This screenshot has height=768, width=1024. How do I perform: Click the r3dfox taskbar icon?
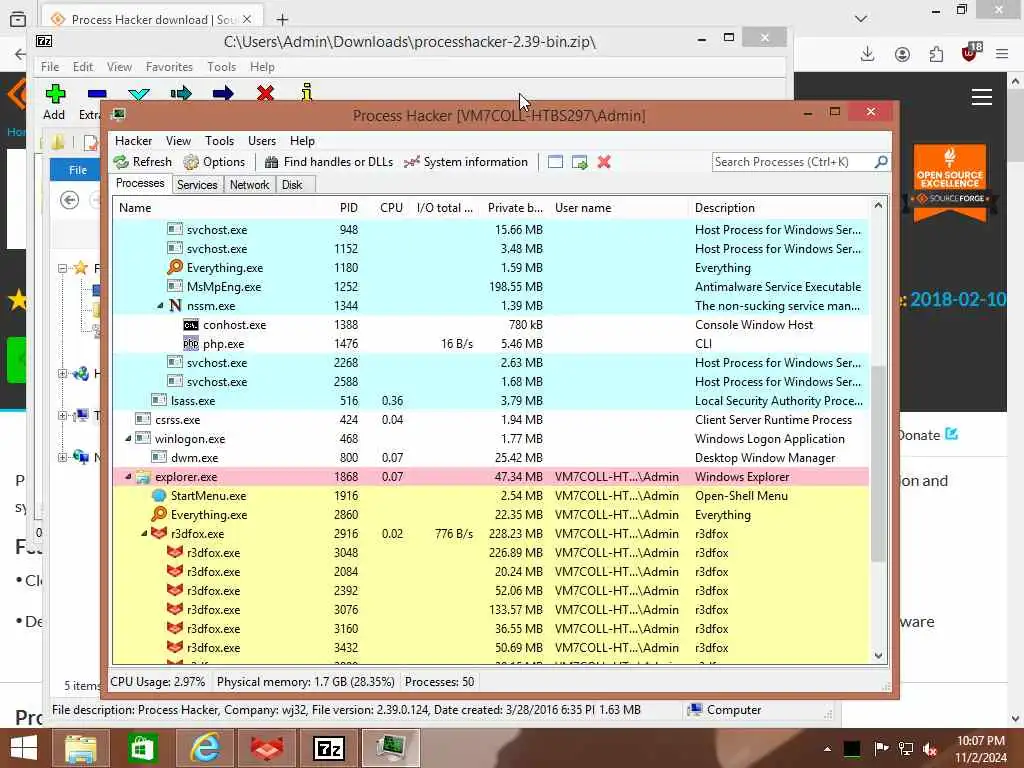pos(267,748)
